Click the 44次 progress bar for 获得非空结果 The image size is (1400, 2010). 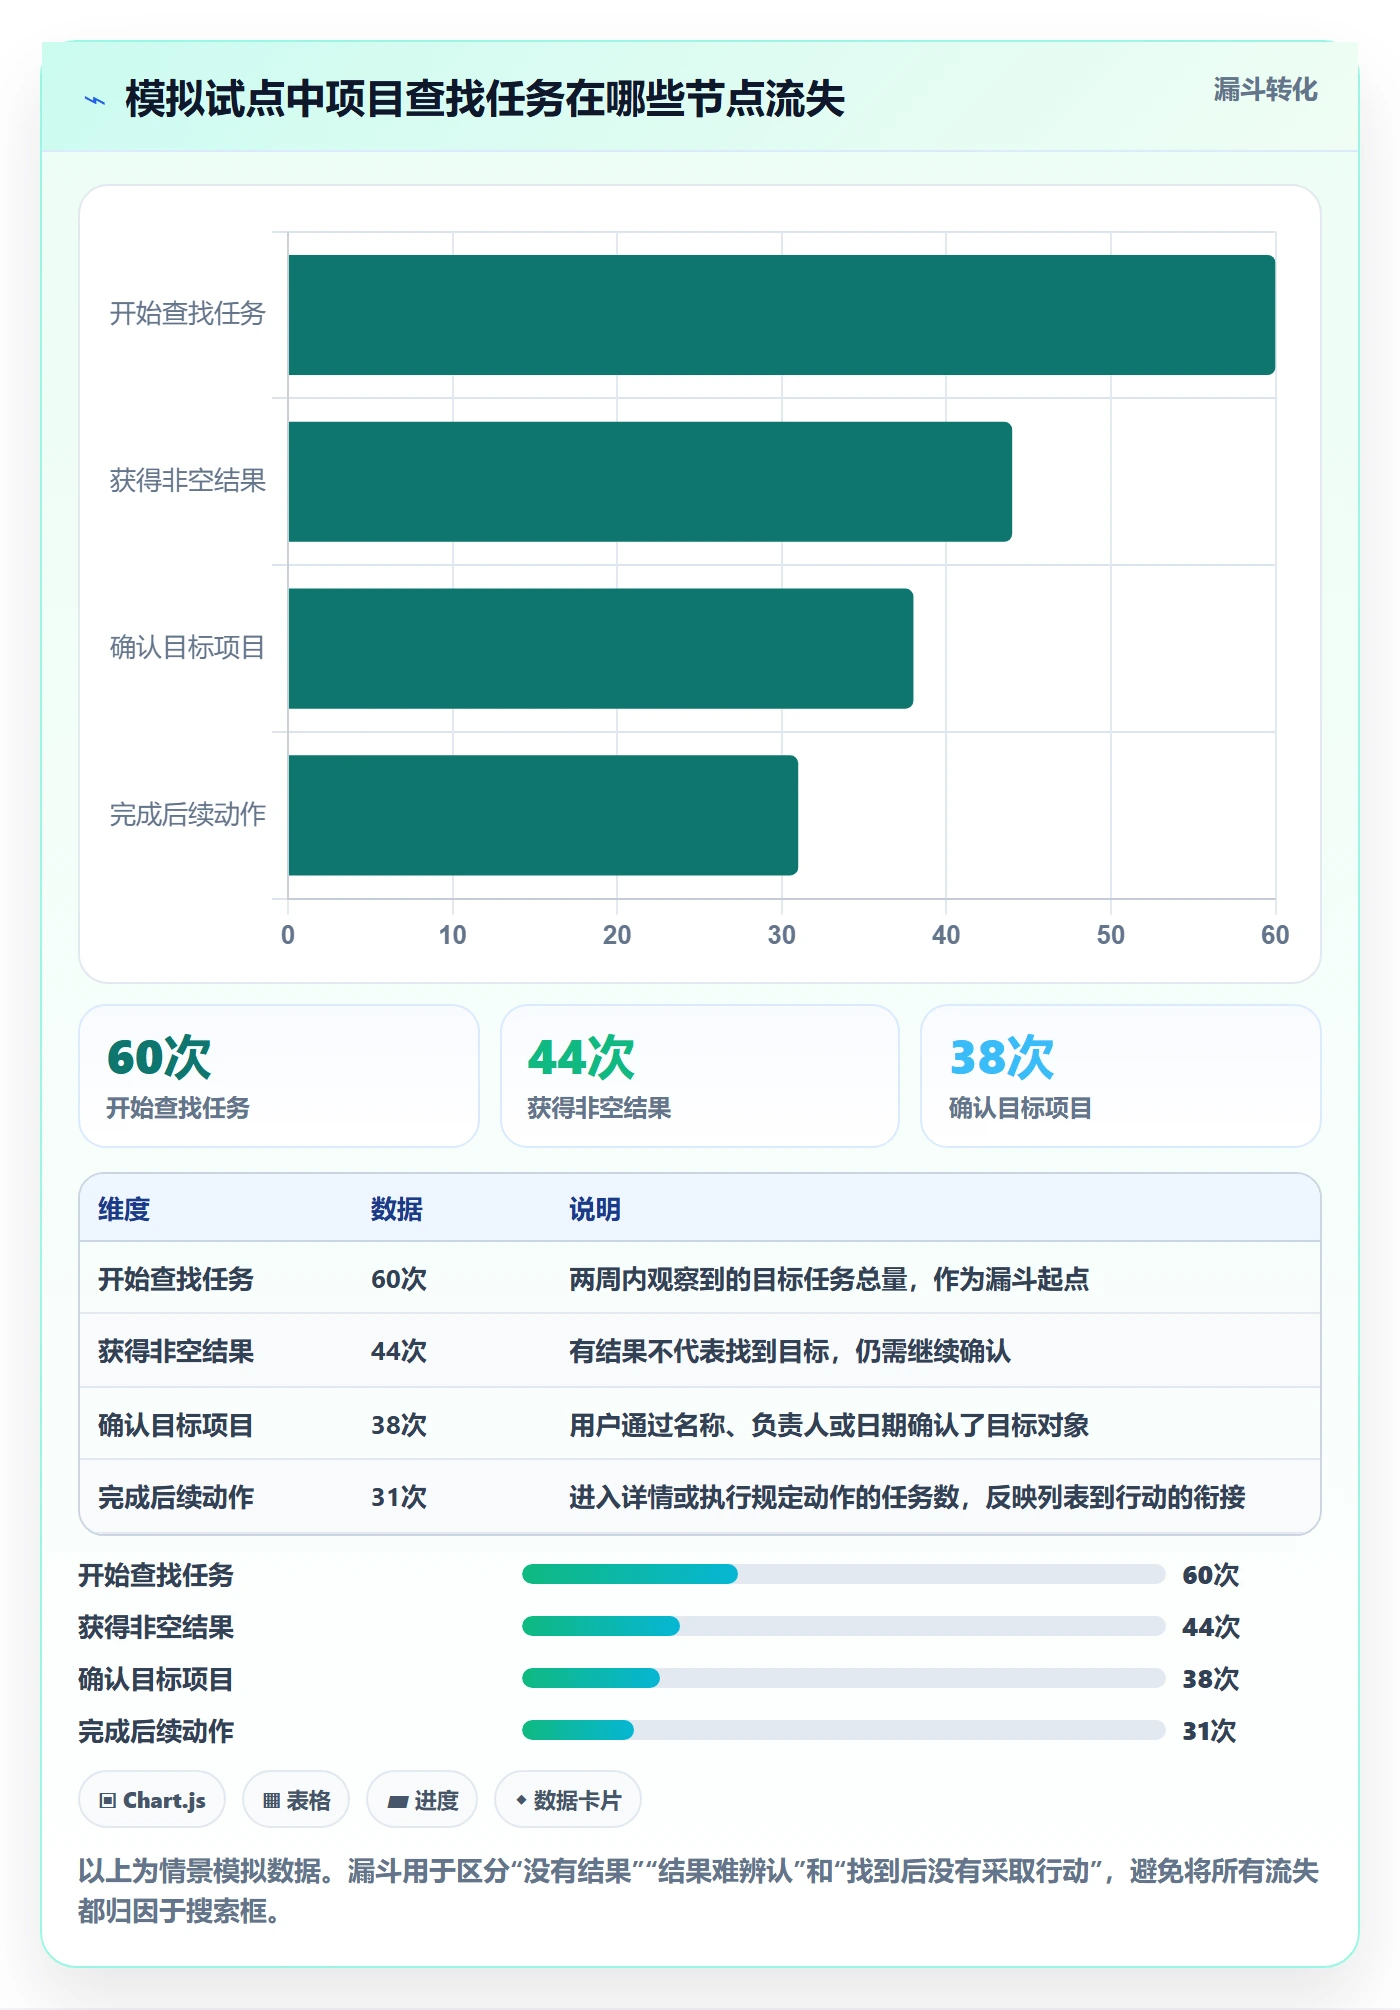[x=844, y=1627]
